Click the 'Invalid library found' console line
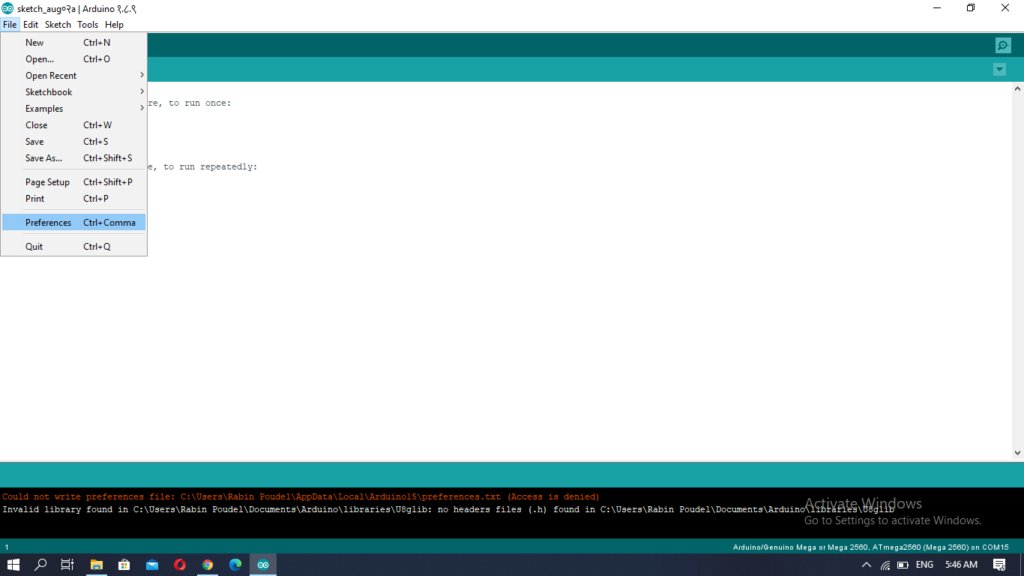Viewport: 1024px width, 576px height. [448, 509]
